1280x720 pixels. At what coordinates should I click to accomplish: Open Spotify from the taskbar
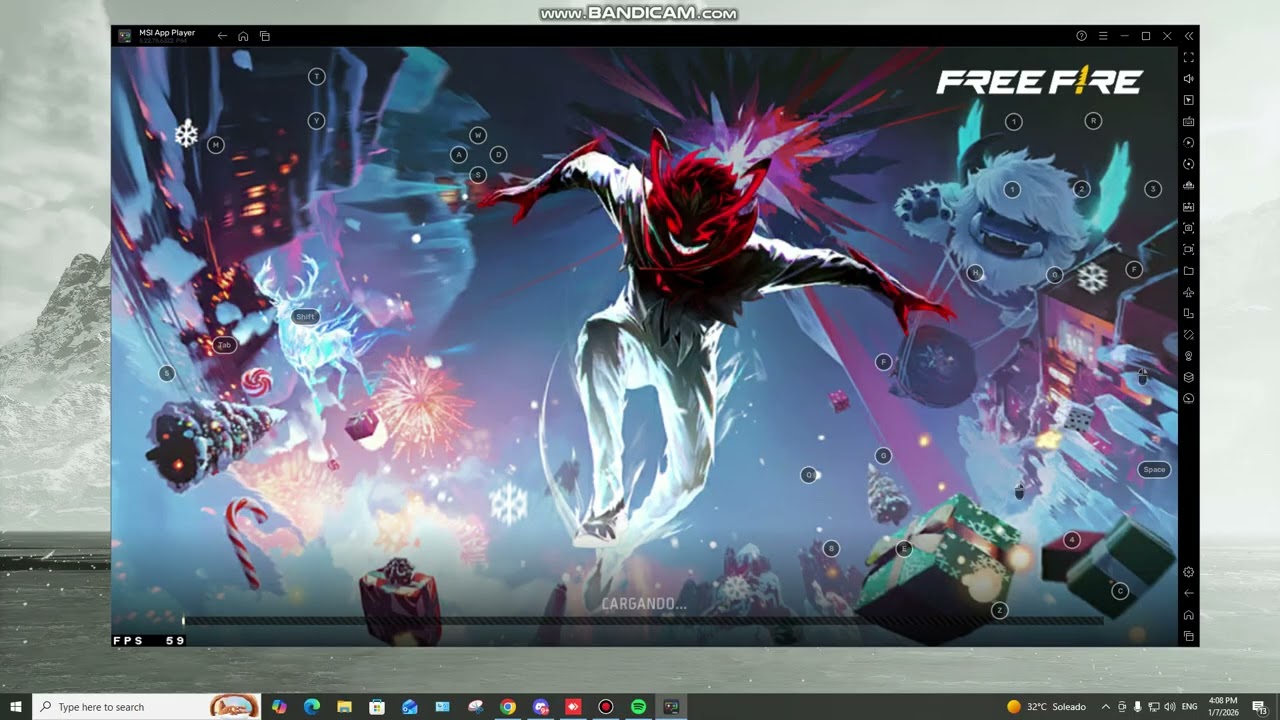pos(638,707)
